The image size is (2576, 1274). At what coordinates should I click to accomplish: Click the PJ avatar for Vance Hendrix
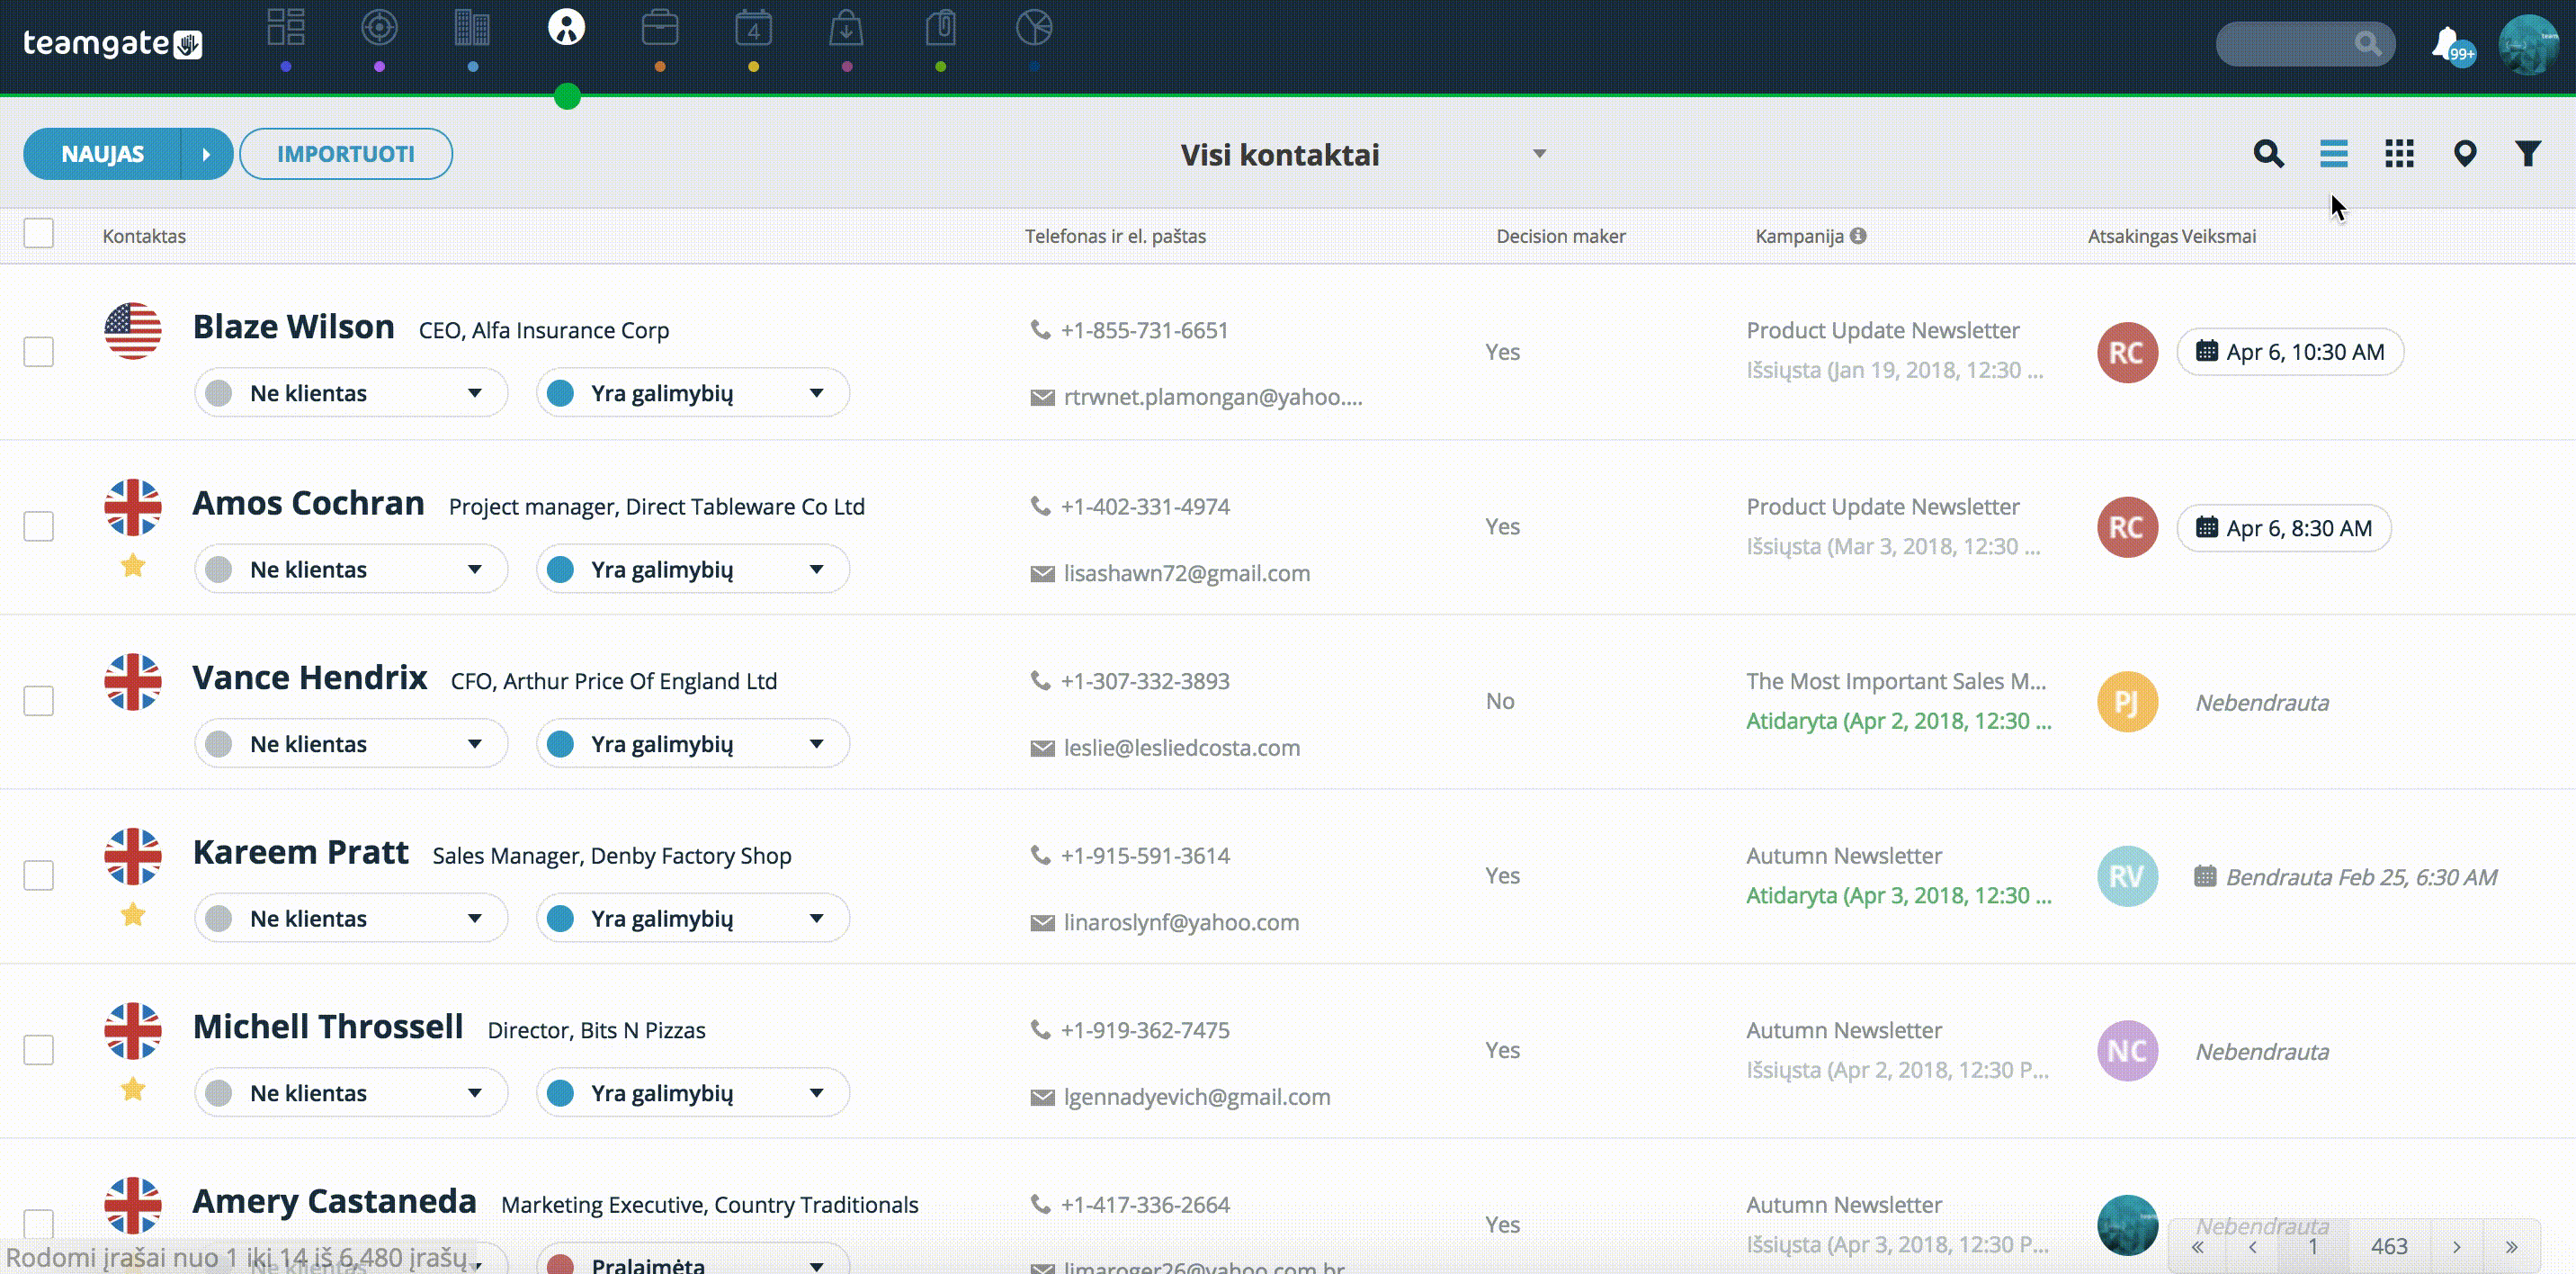(2127, 702)
